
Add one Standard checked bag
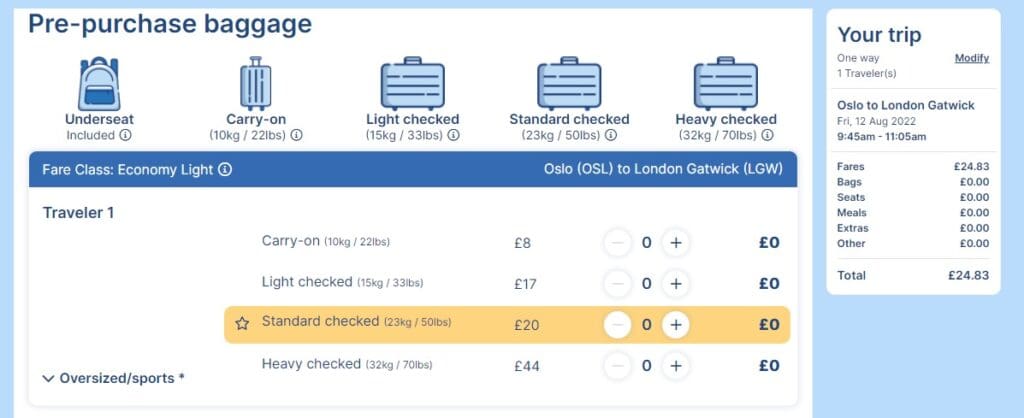676,324
